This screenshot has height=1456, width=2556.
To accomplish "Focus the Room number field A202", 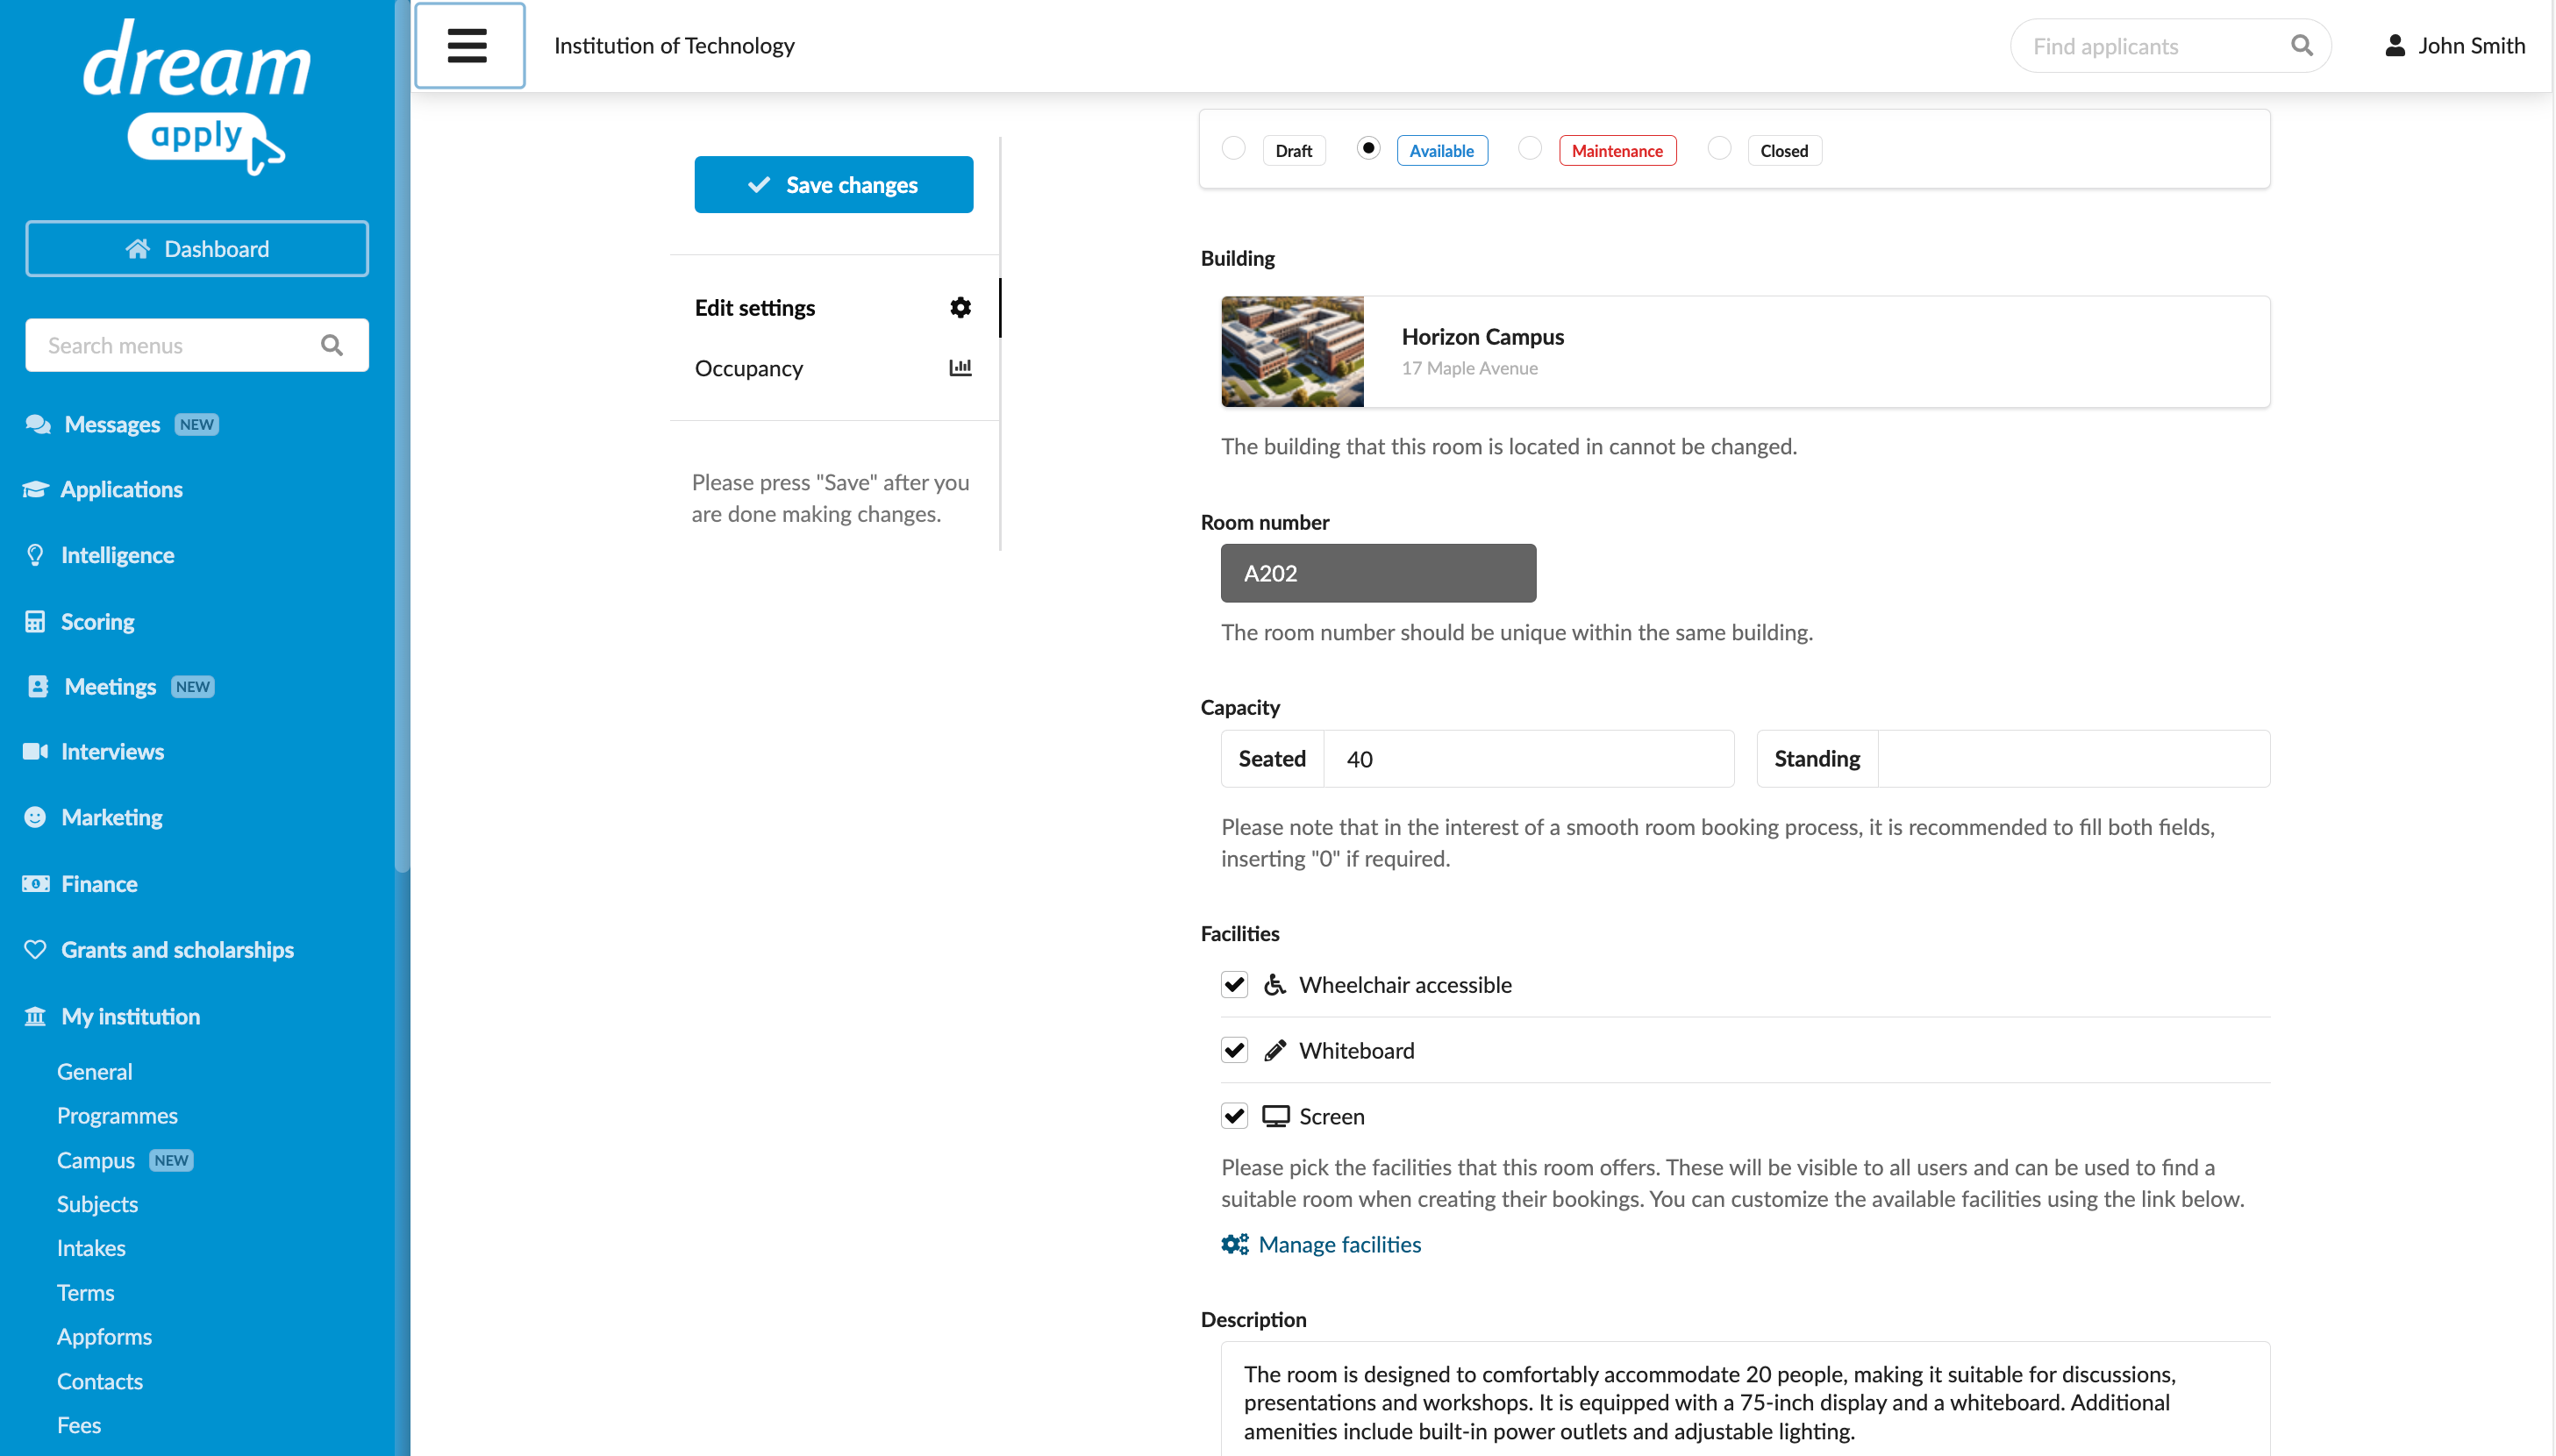I will pyautogui.click(x=1378, y=574).
